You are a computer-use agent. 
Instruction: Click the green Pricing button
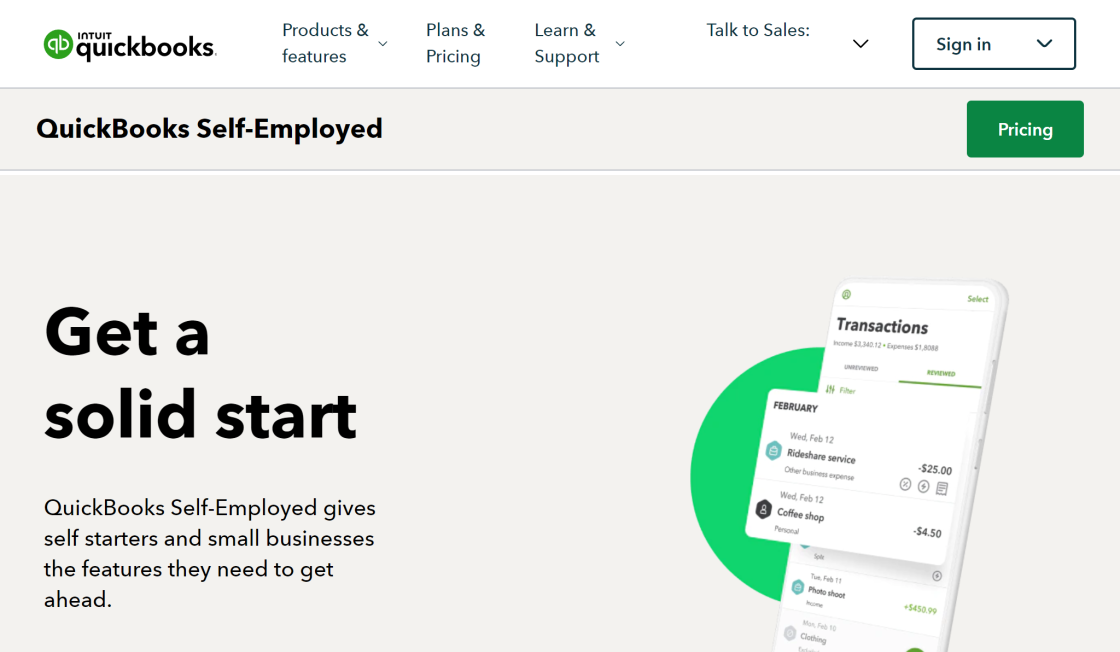(1025, 129)
